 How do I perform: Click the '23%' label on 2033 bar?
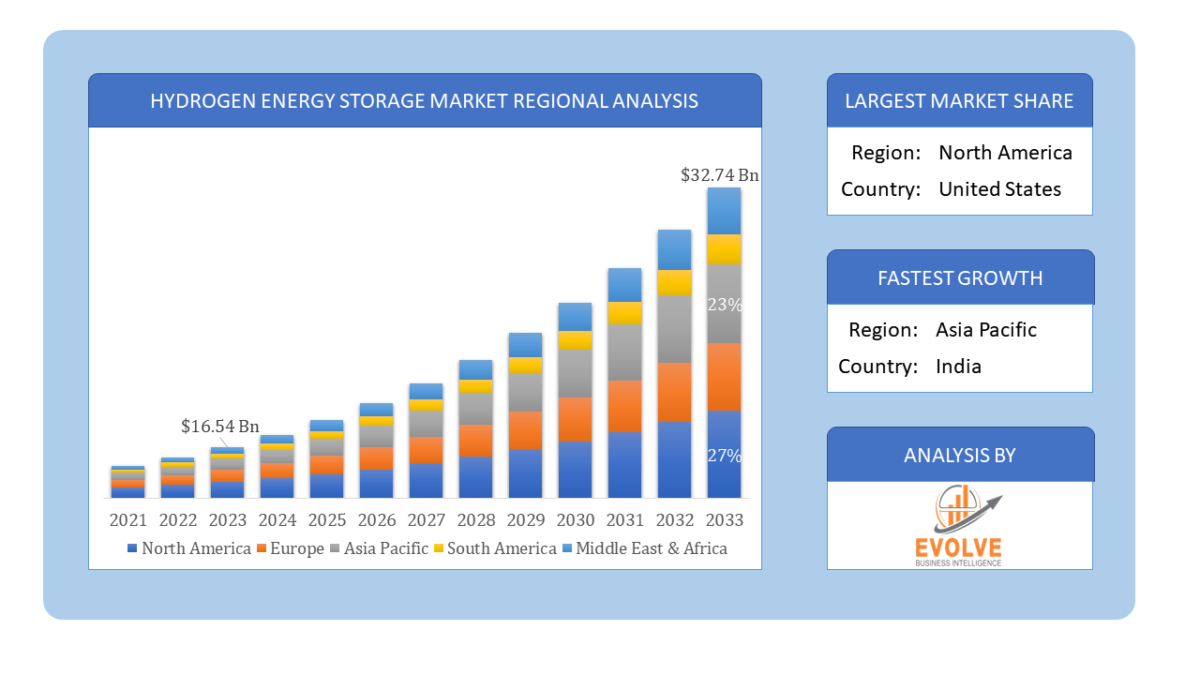pyautogui.click(x=726, y=304)
